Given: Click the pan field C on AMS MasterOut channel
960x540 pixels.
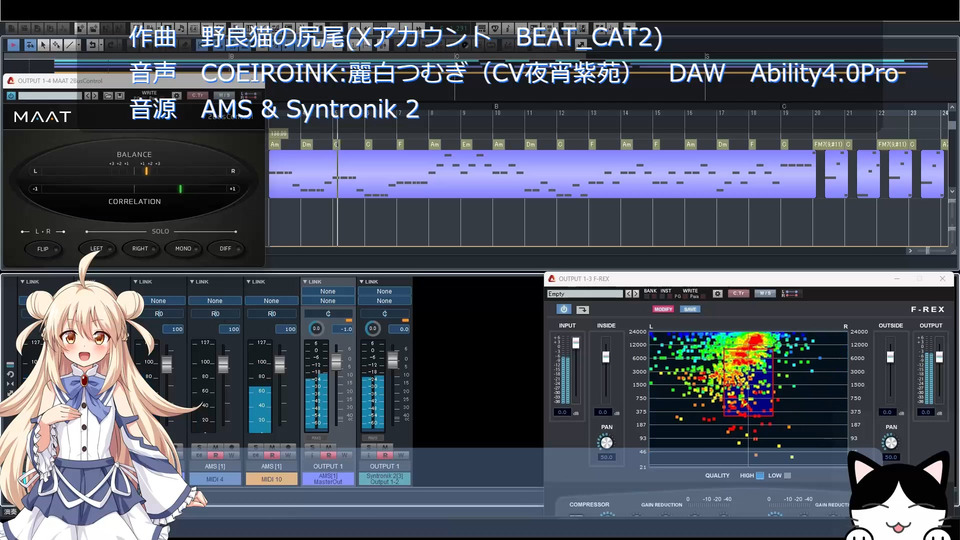Looking at the screenshot, I should pyautogui.click(x=328, y=313).
